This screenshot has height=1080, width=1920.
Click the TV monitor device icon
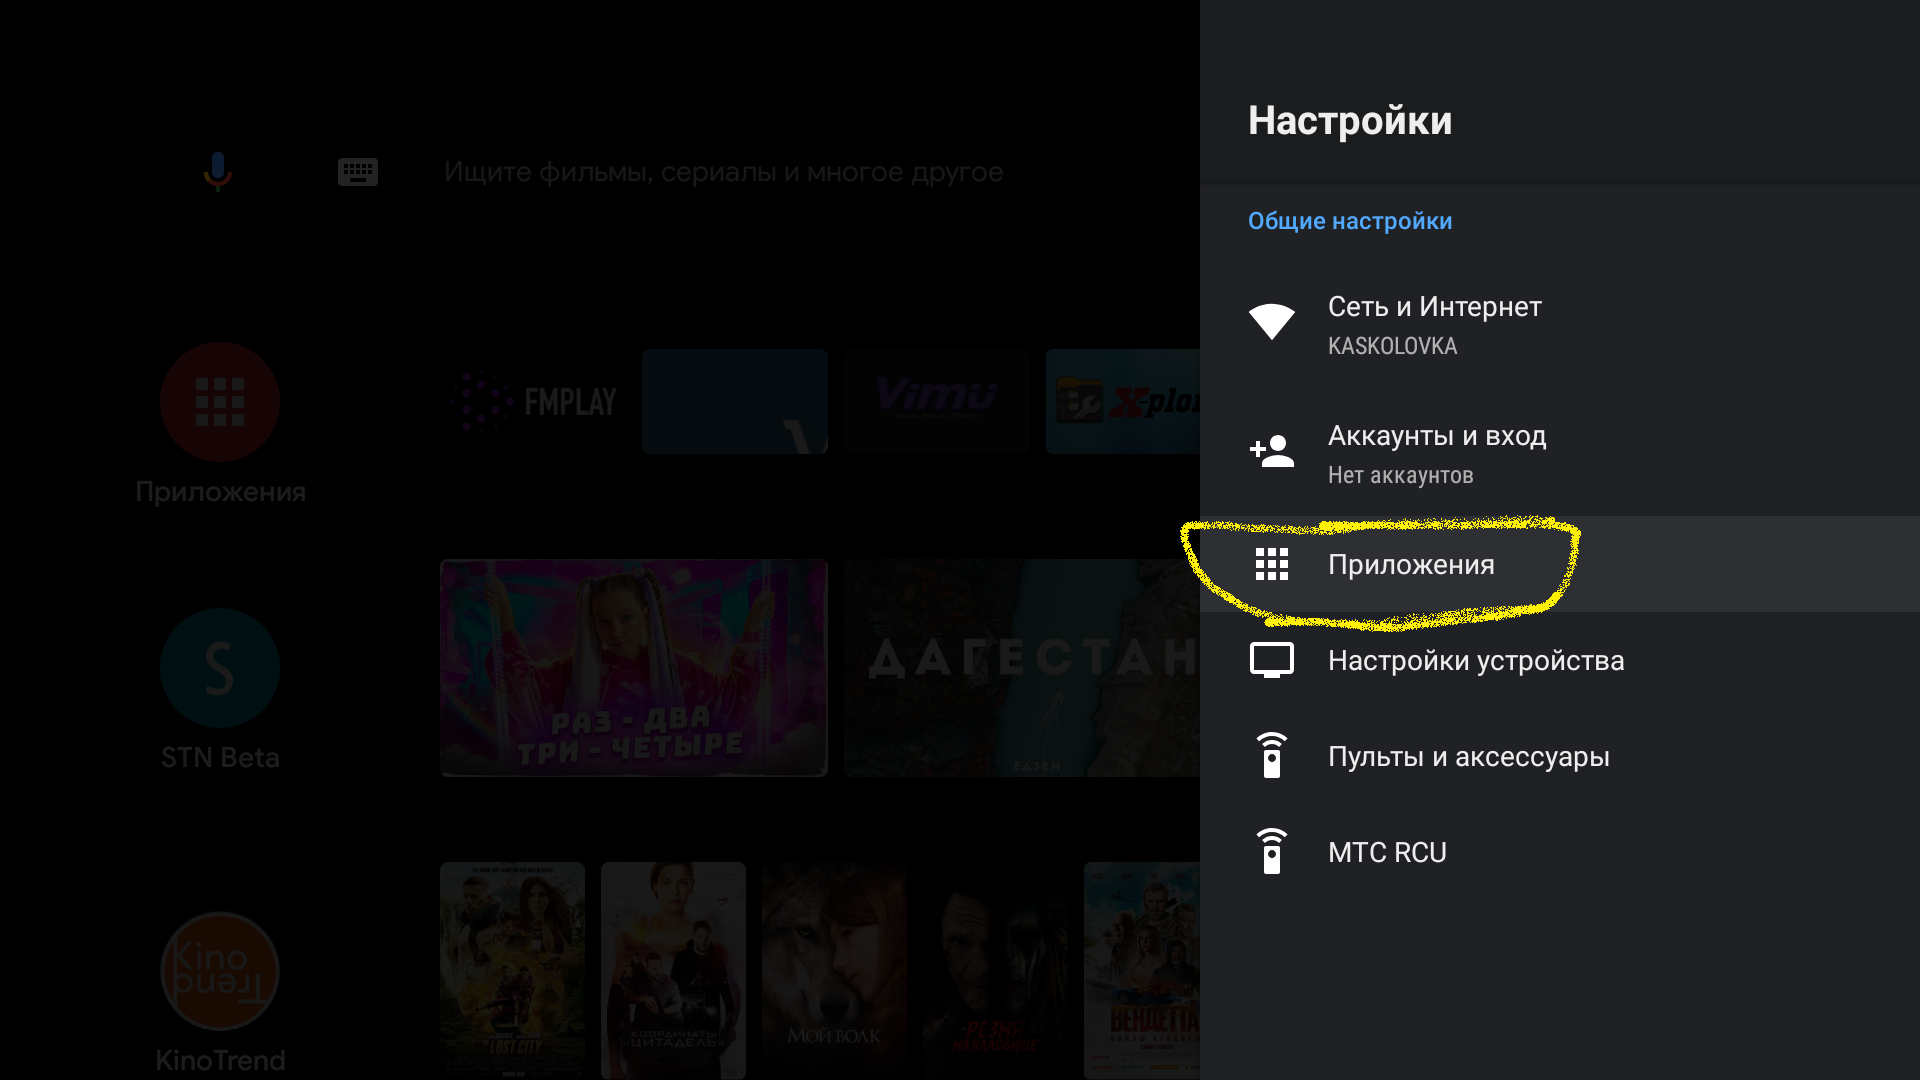pos(1271,660)
